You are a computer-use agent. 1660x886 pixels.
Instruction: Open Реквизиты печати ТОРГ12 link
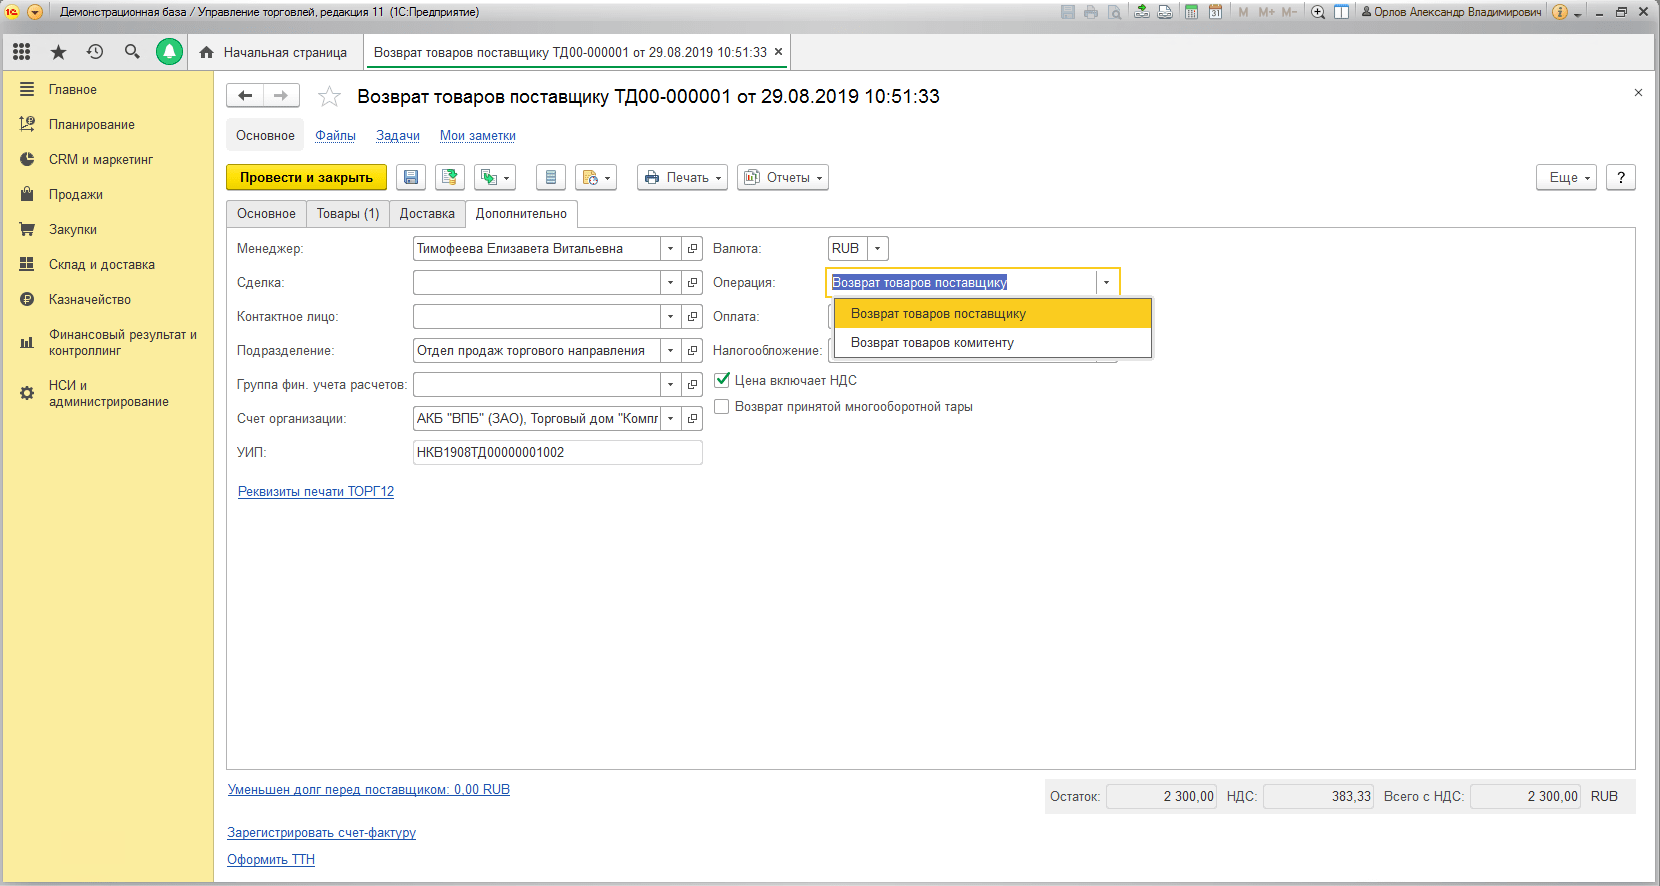[x=316, y=492]
